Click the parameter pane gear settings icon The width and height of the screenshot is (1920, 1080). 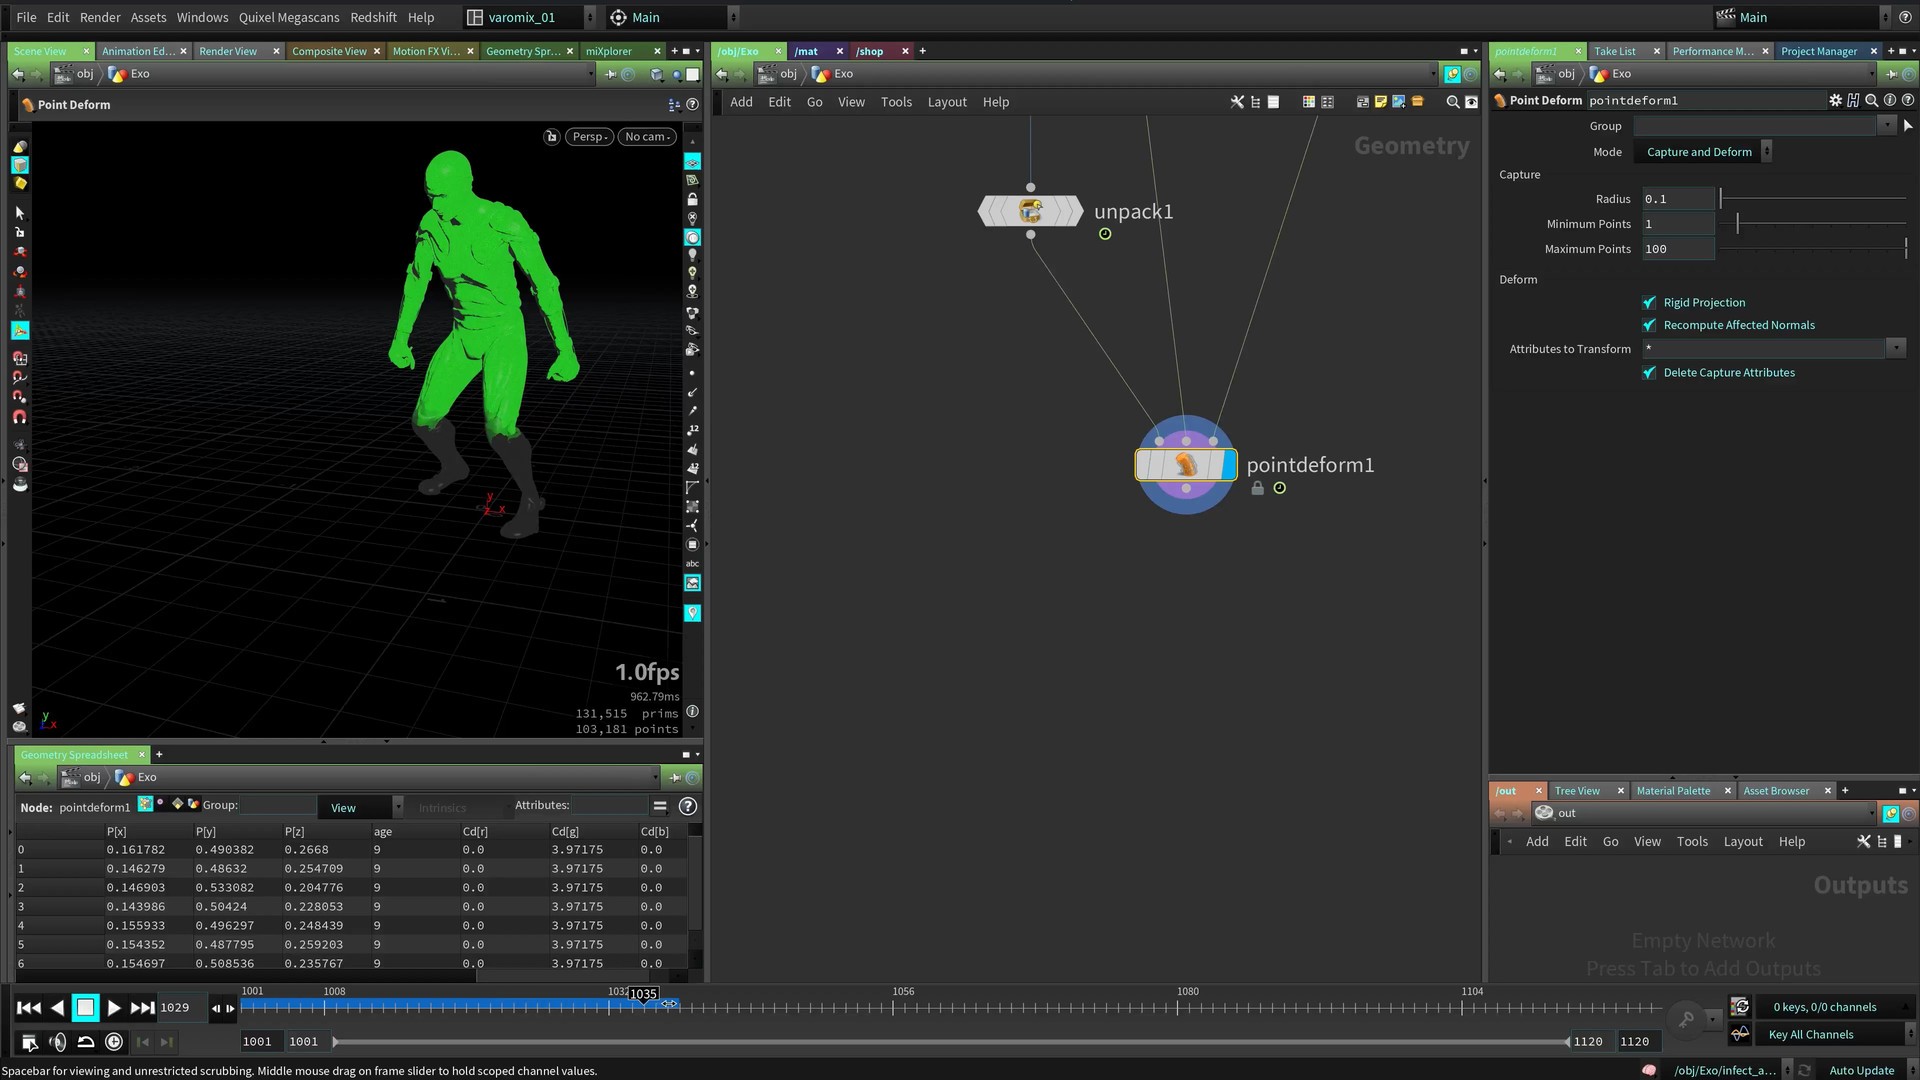point(1835,100)
